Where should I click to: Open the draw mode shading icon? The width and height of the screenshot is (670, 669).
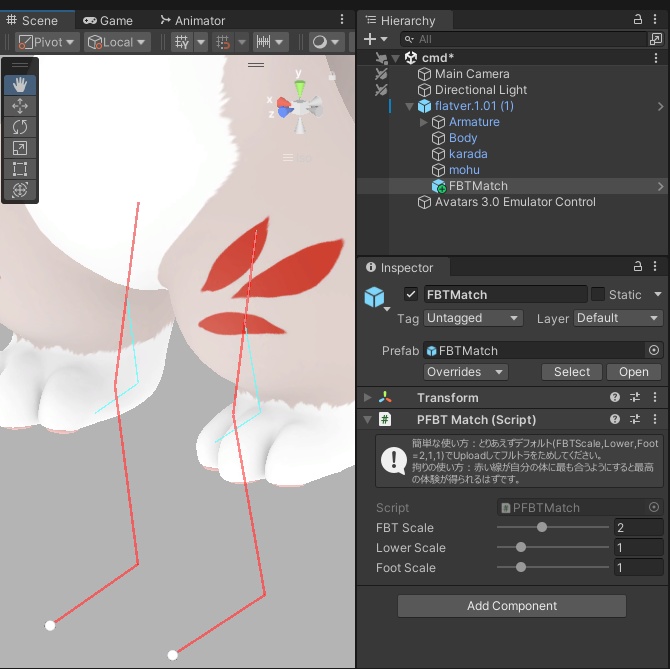tap(320, 42)
